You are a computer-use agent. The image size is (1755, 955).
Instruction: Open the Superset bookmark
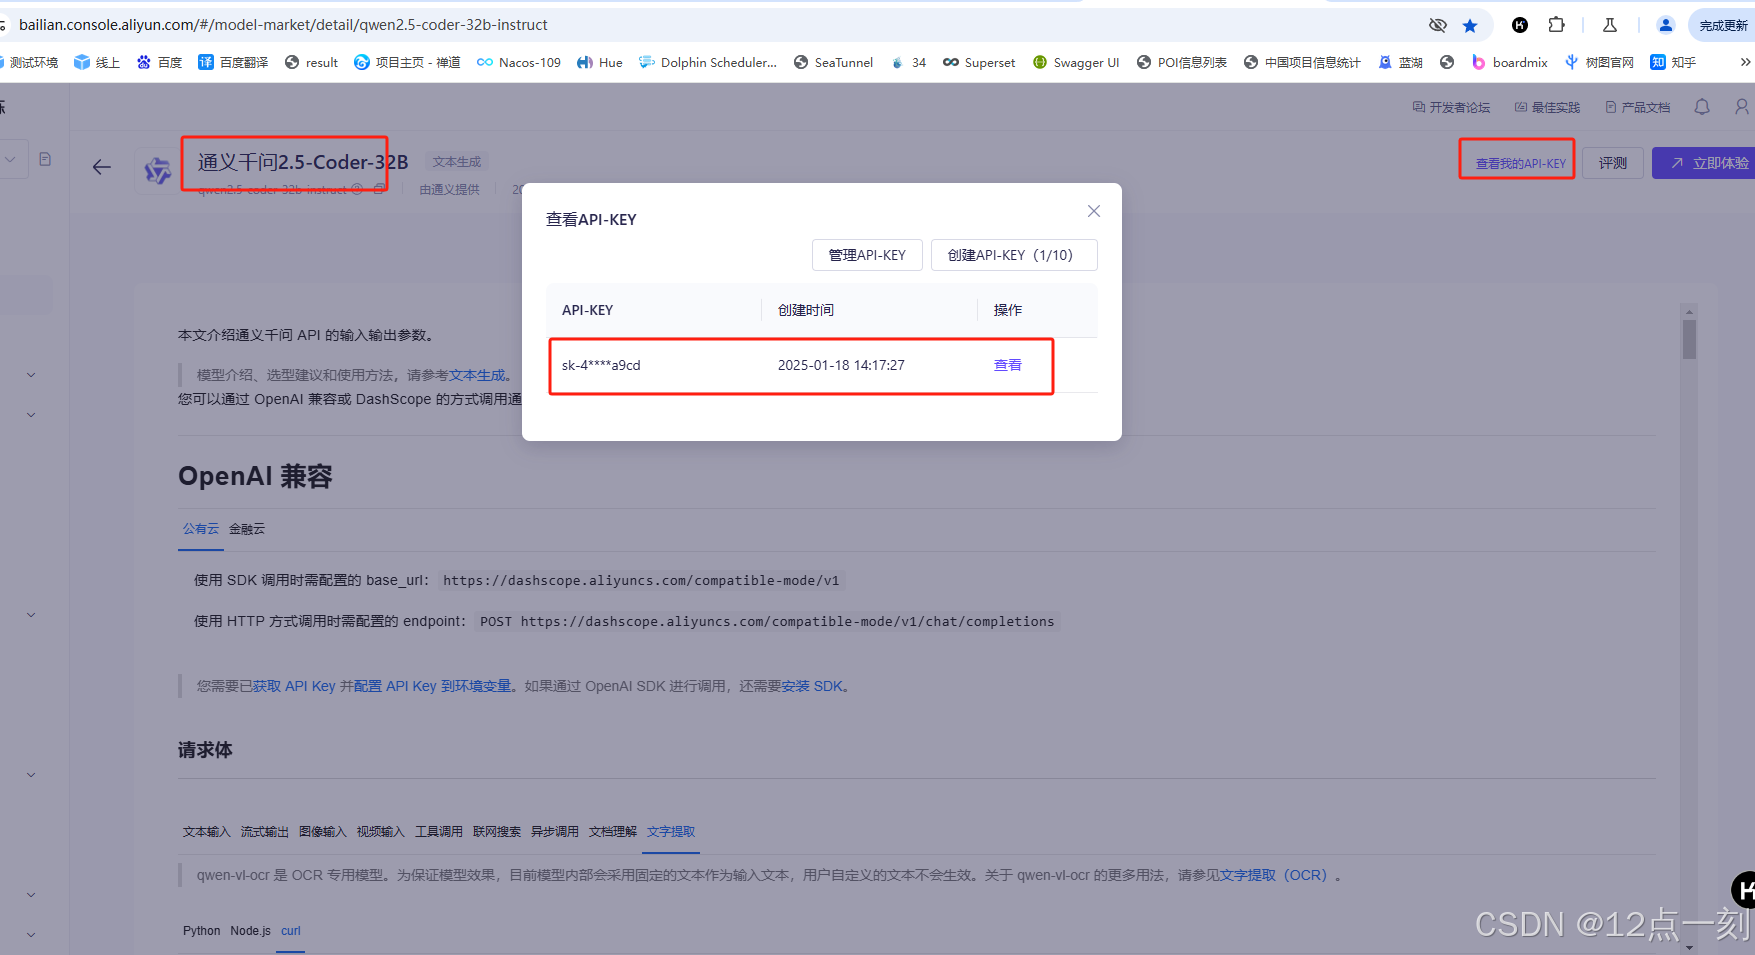979,62
